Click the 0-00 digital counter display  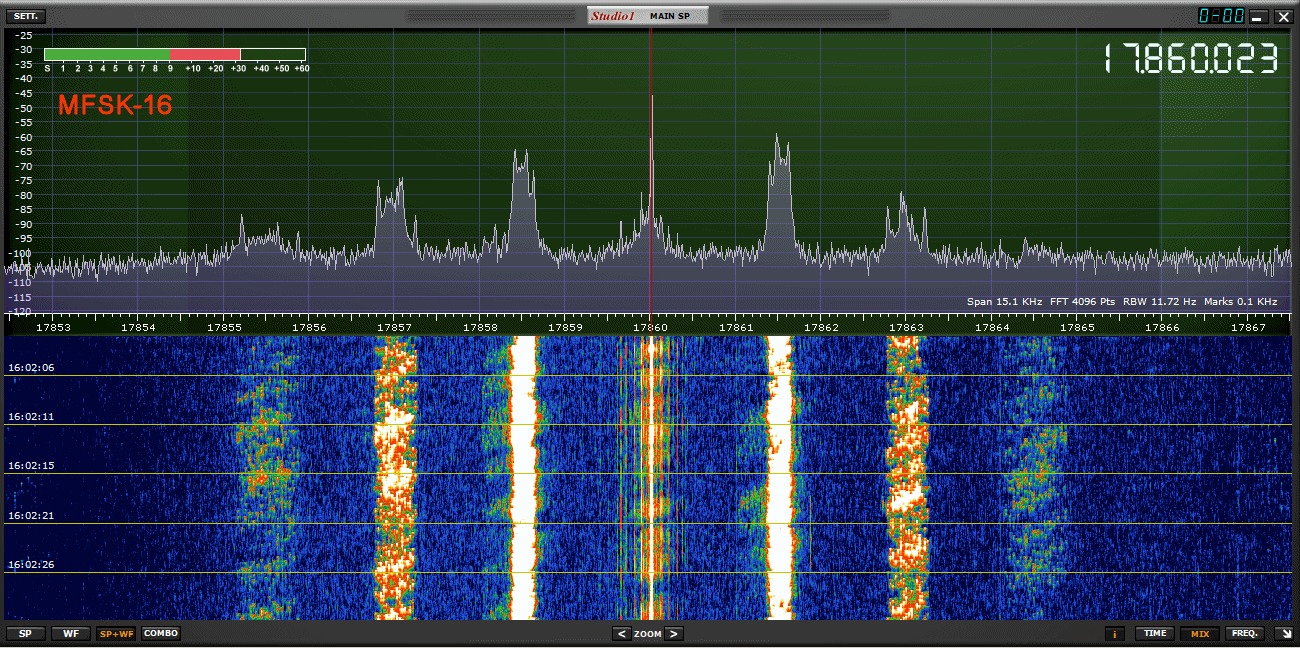[x=1221, y=16]
